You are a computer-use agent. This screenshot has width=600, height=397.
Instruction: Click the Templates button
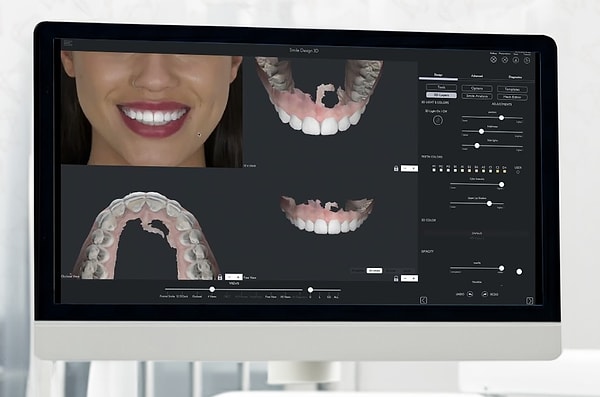tap(512, 89)
